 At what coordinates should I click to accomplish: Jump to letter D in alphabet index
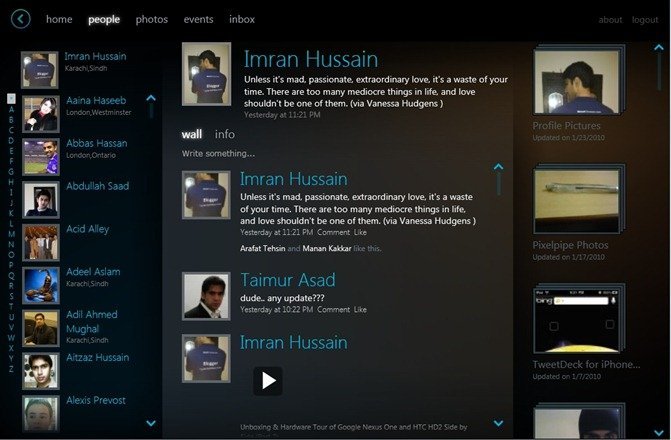(12, 140)
